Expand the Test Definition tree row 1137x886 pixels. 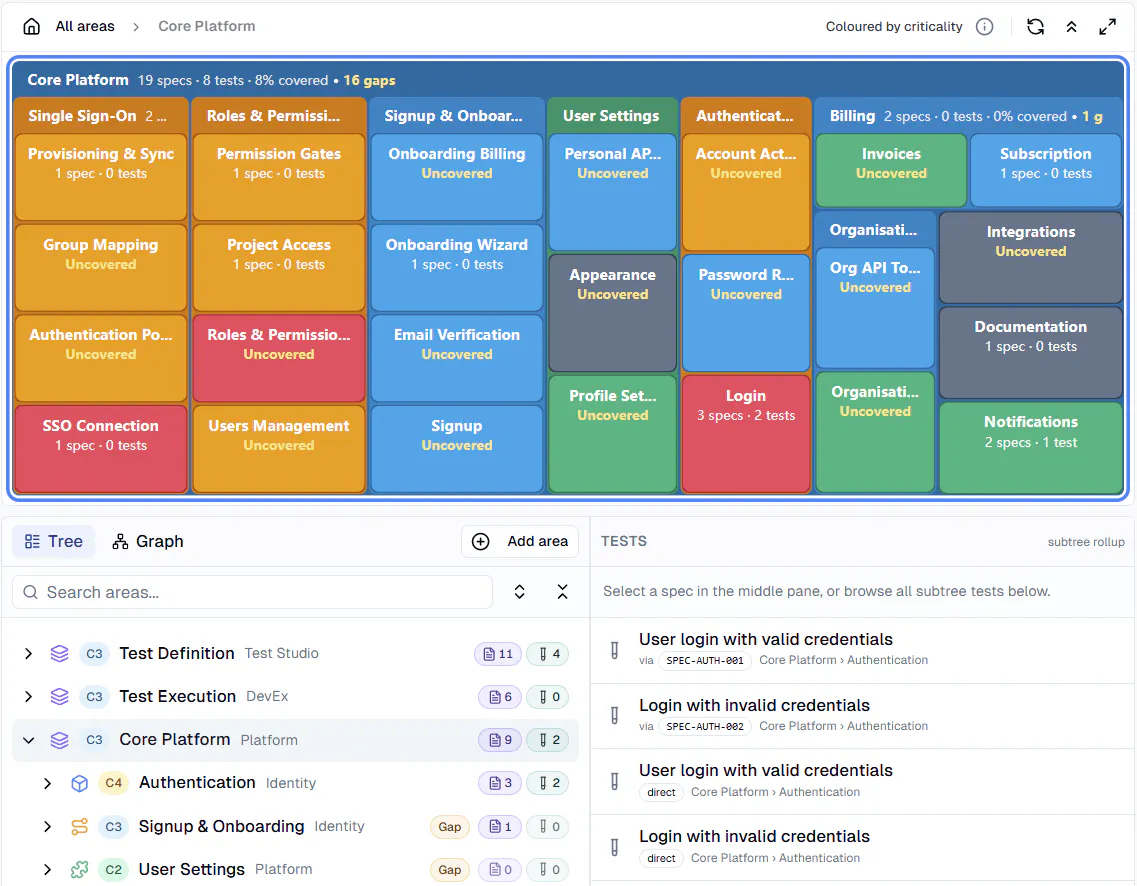pos(28,653)
